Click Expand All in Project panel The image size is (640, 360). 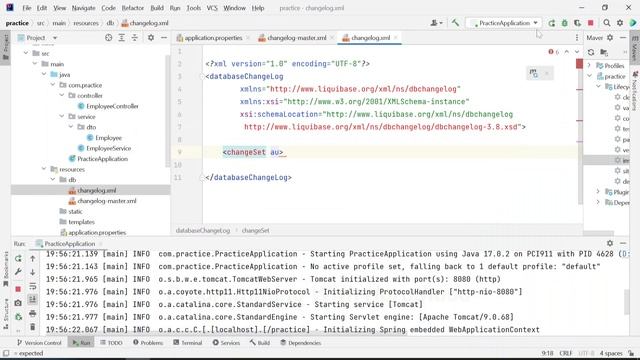(x=122, y=38)
